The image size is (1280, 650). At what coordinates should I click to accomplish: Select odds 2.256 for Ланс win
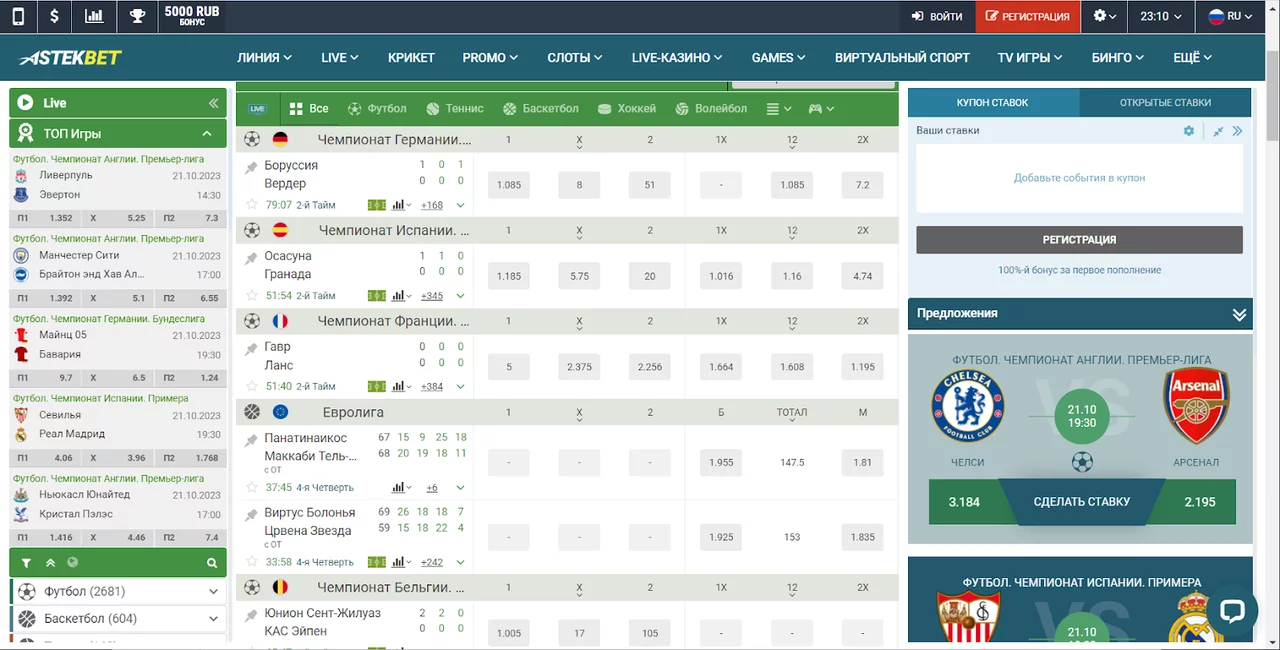coord(650,367)
